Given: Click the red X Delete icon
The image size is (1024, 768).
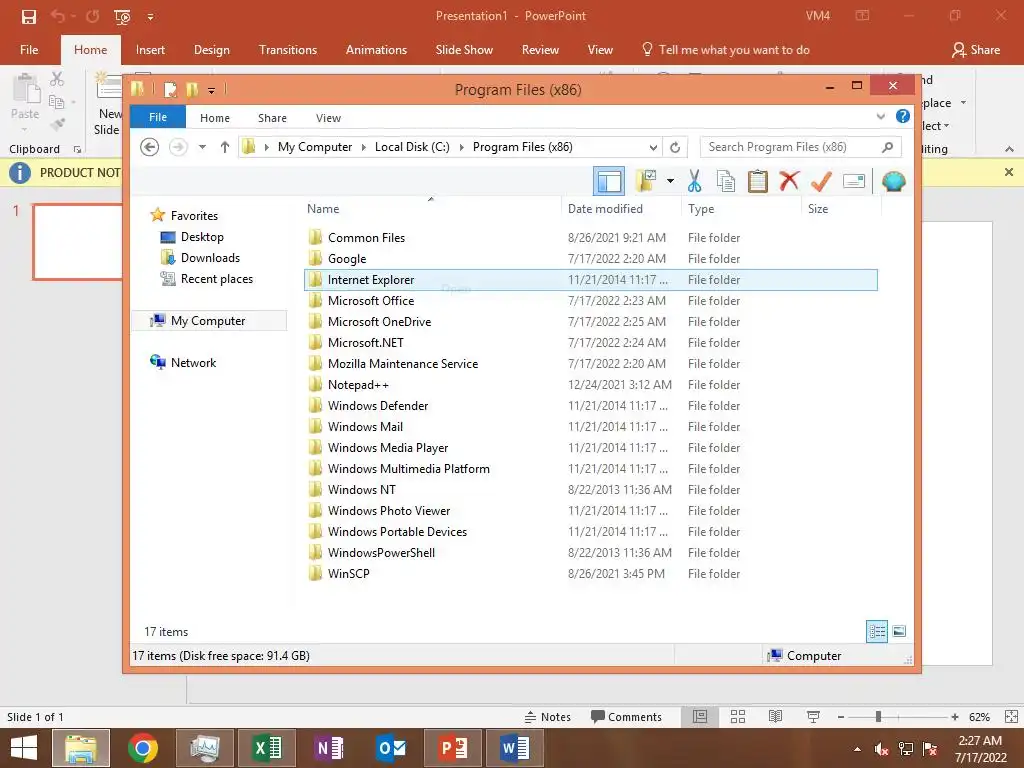Looking at the screenshot, I should pyautogui.click(x=789, y=180).
